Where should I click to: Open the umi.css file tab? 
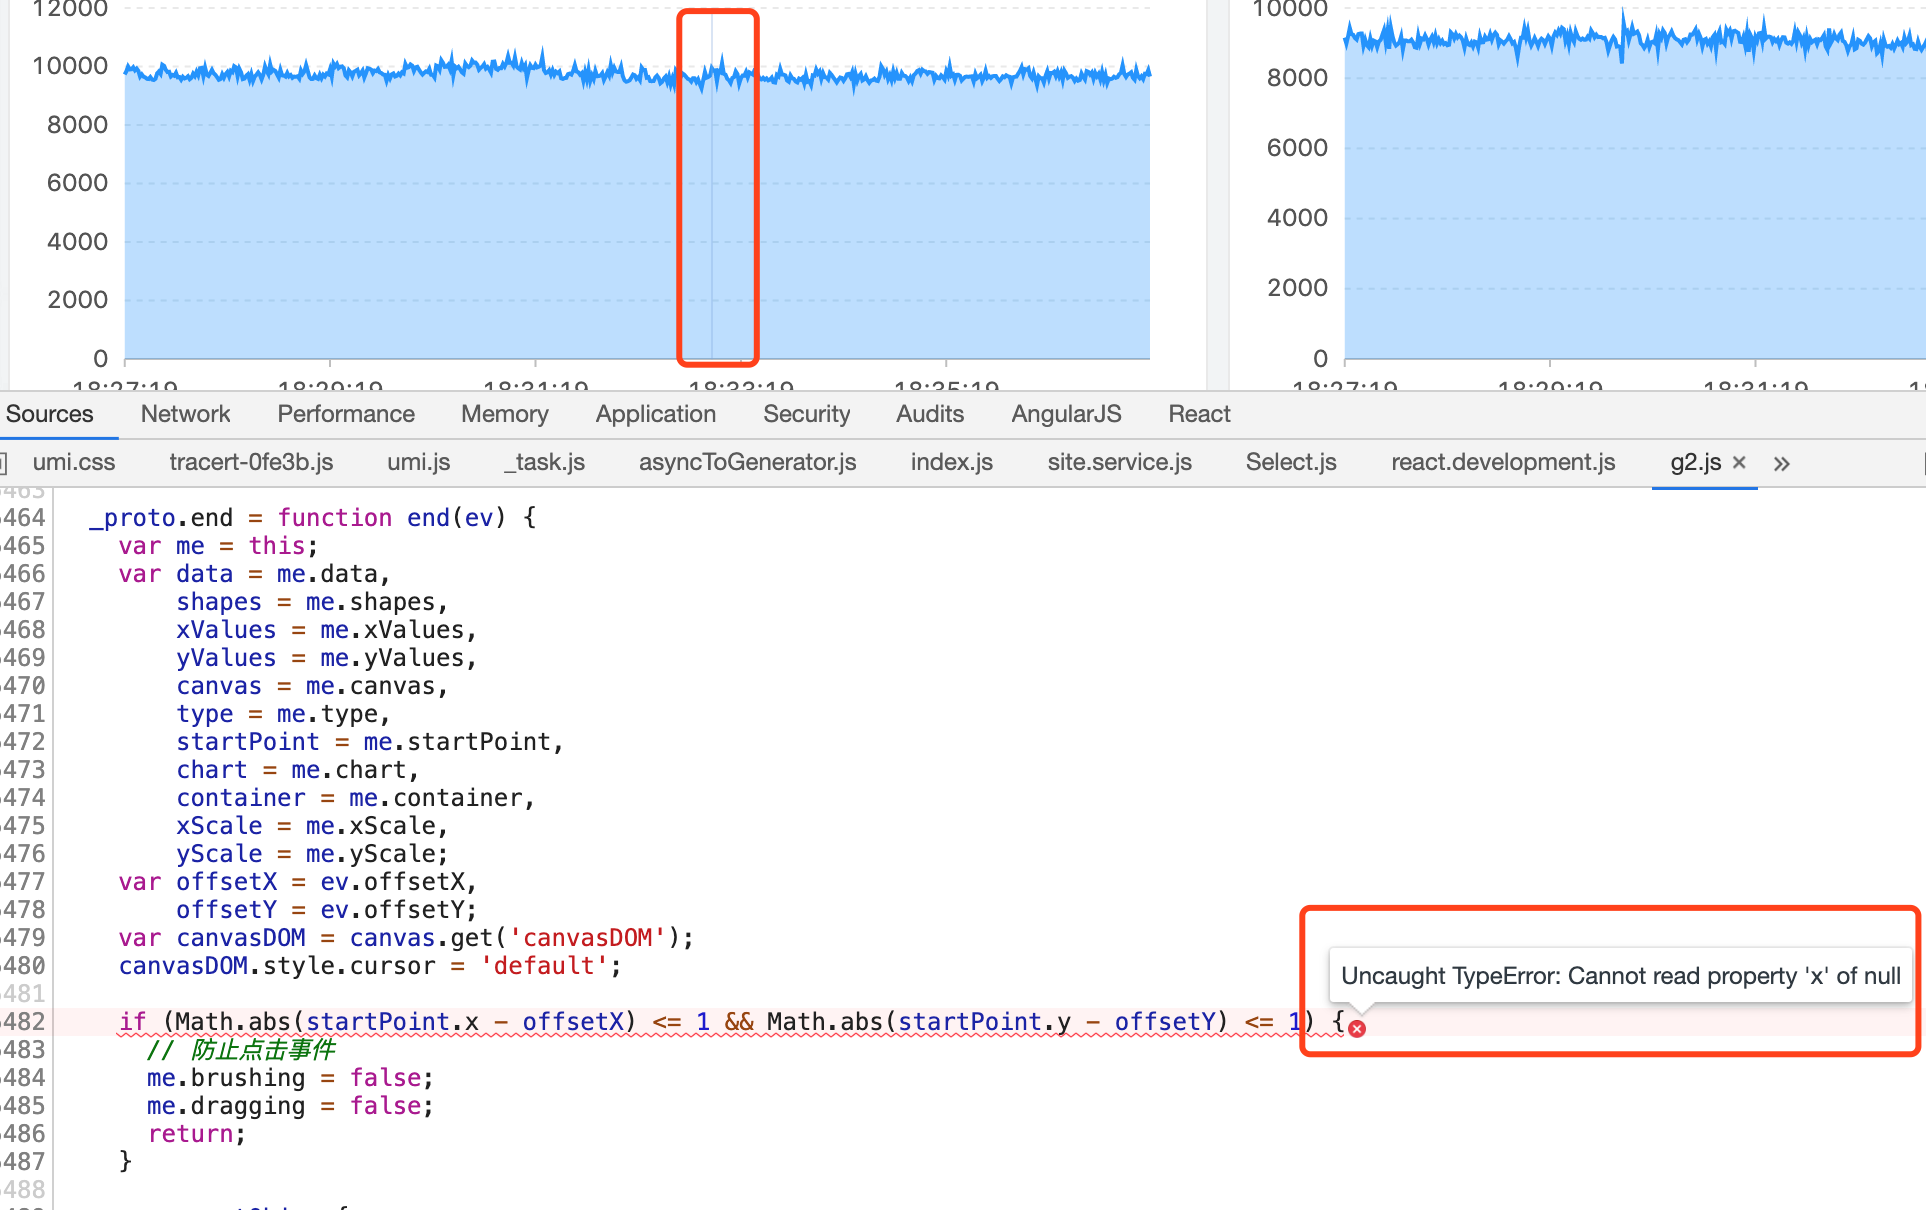coord(73,462)
